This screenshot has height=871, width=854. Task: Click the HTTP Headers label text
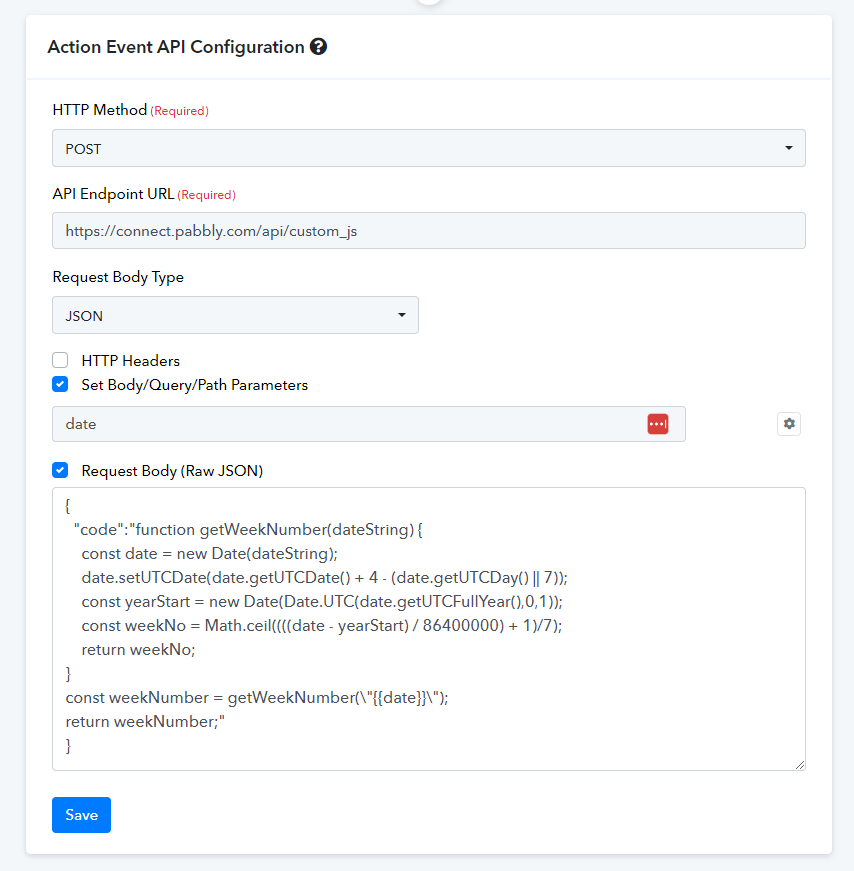point(131,361)
